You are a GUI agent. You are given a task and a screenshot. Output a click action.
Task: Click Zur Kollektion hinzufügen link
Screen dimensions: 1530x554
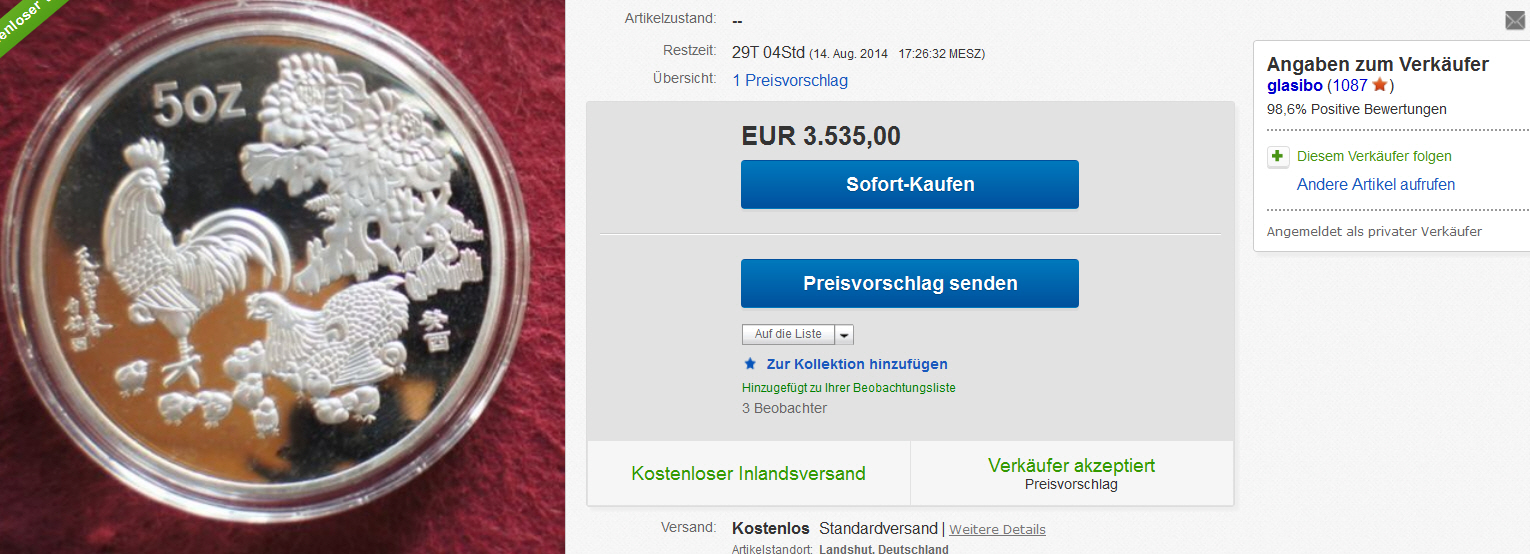coord(857,364)
